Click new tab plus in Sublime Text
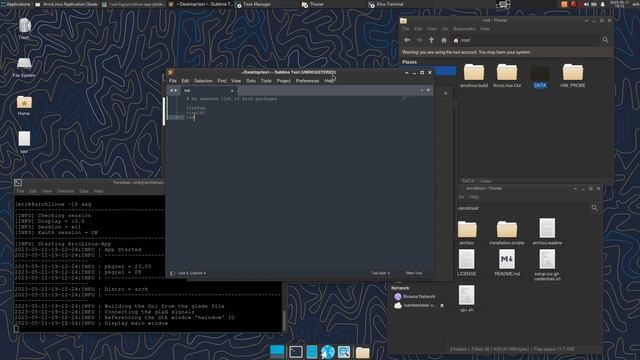640x360 pixels. pos(422,90)
